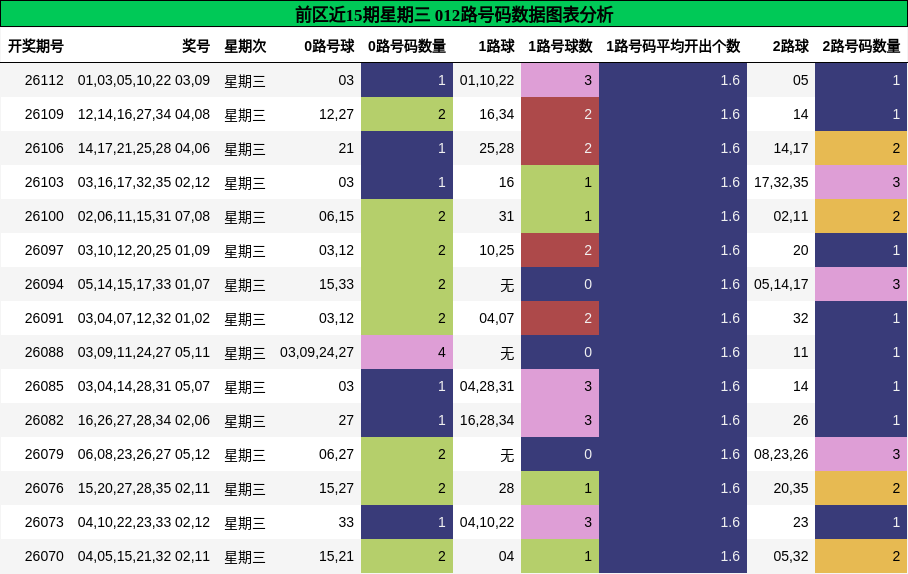Click prize numbers 03,09,11,24,27 05,11

point(144,352)
